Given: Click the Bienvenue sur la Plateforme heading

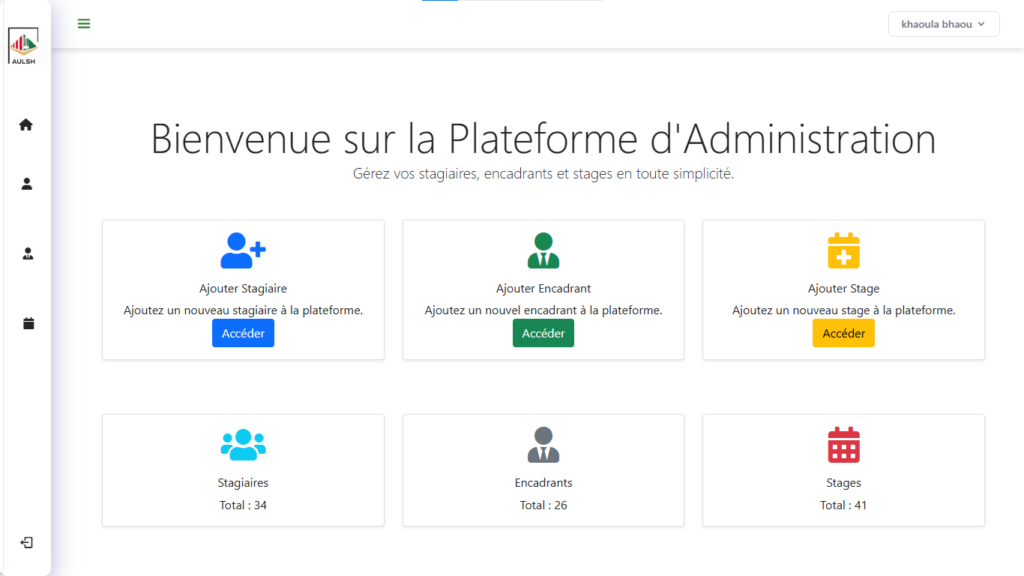Looking at the screenshot, I should 543,138.
